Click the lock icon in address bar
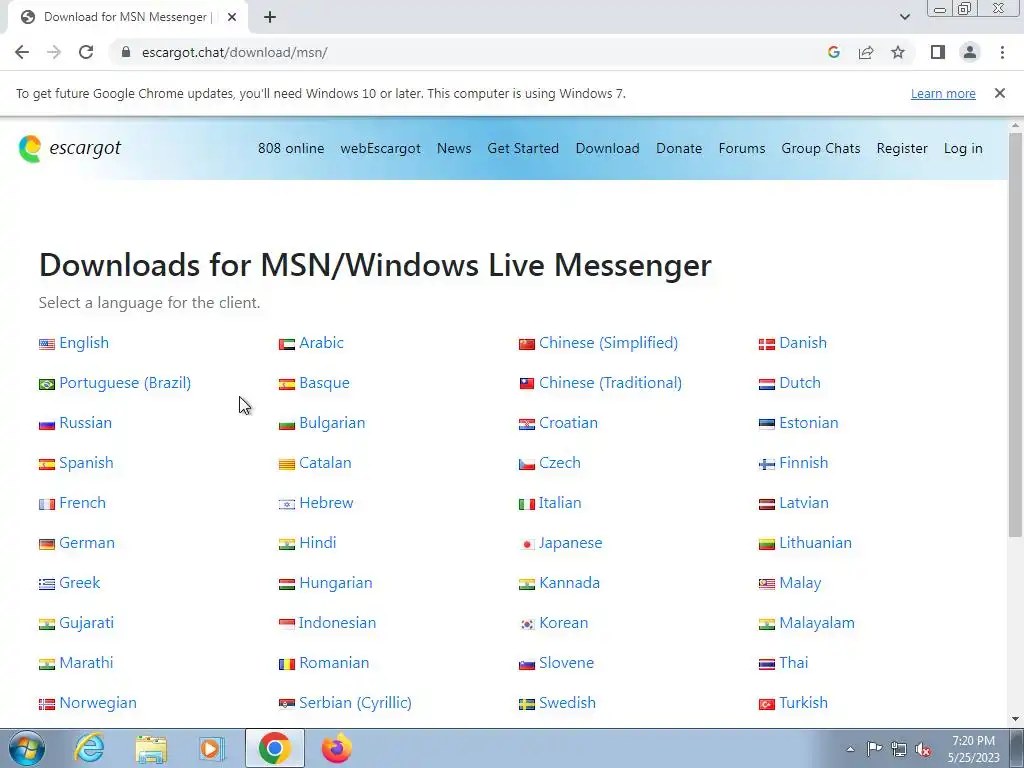Screen dimensions: 1024x768 [126, 52]
